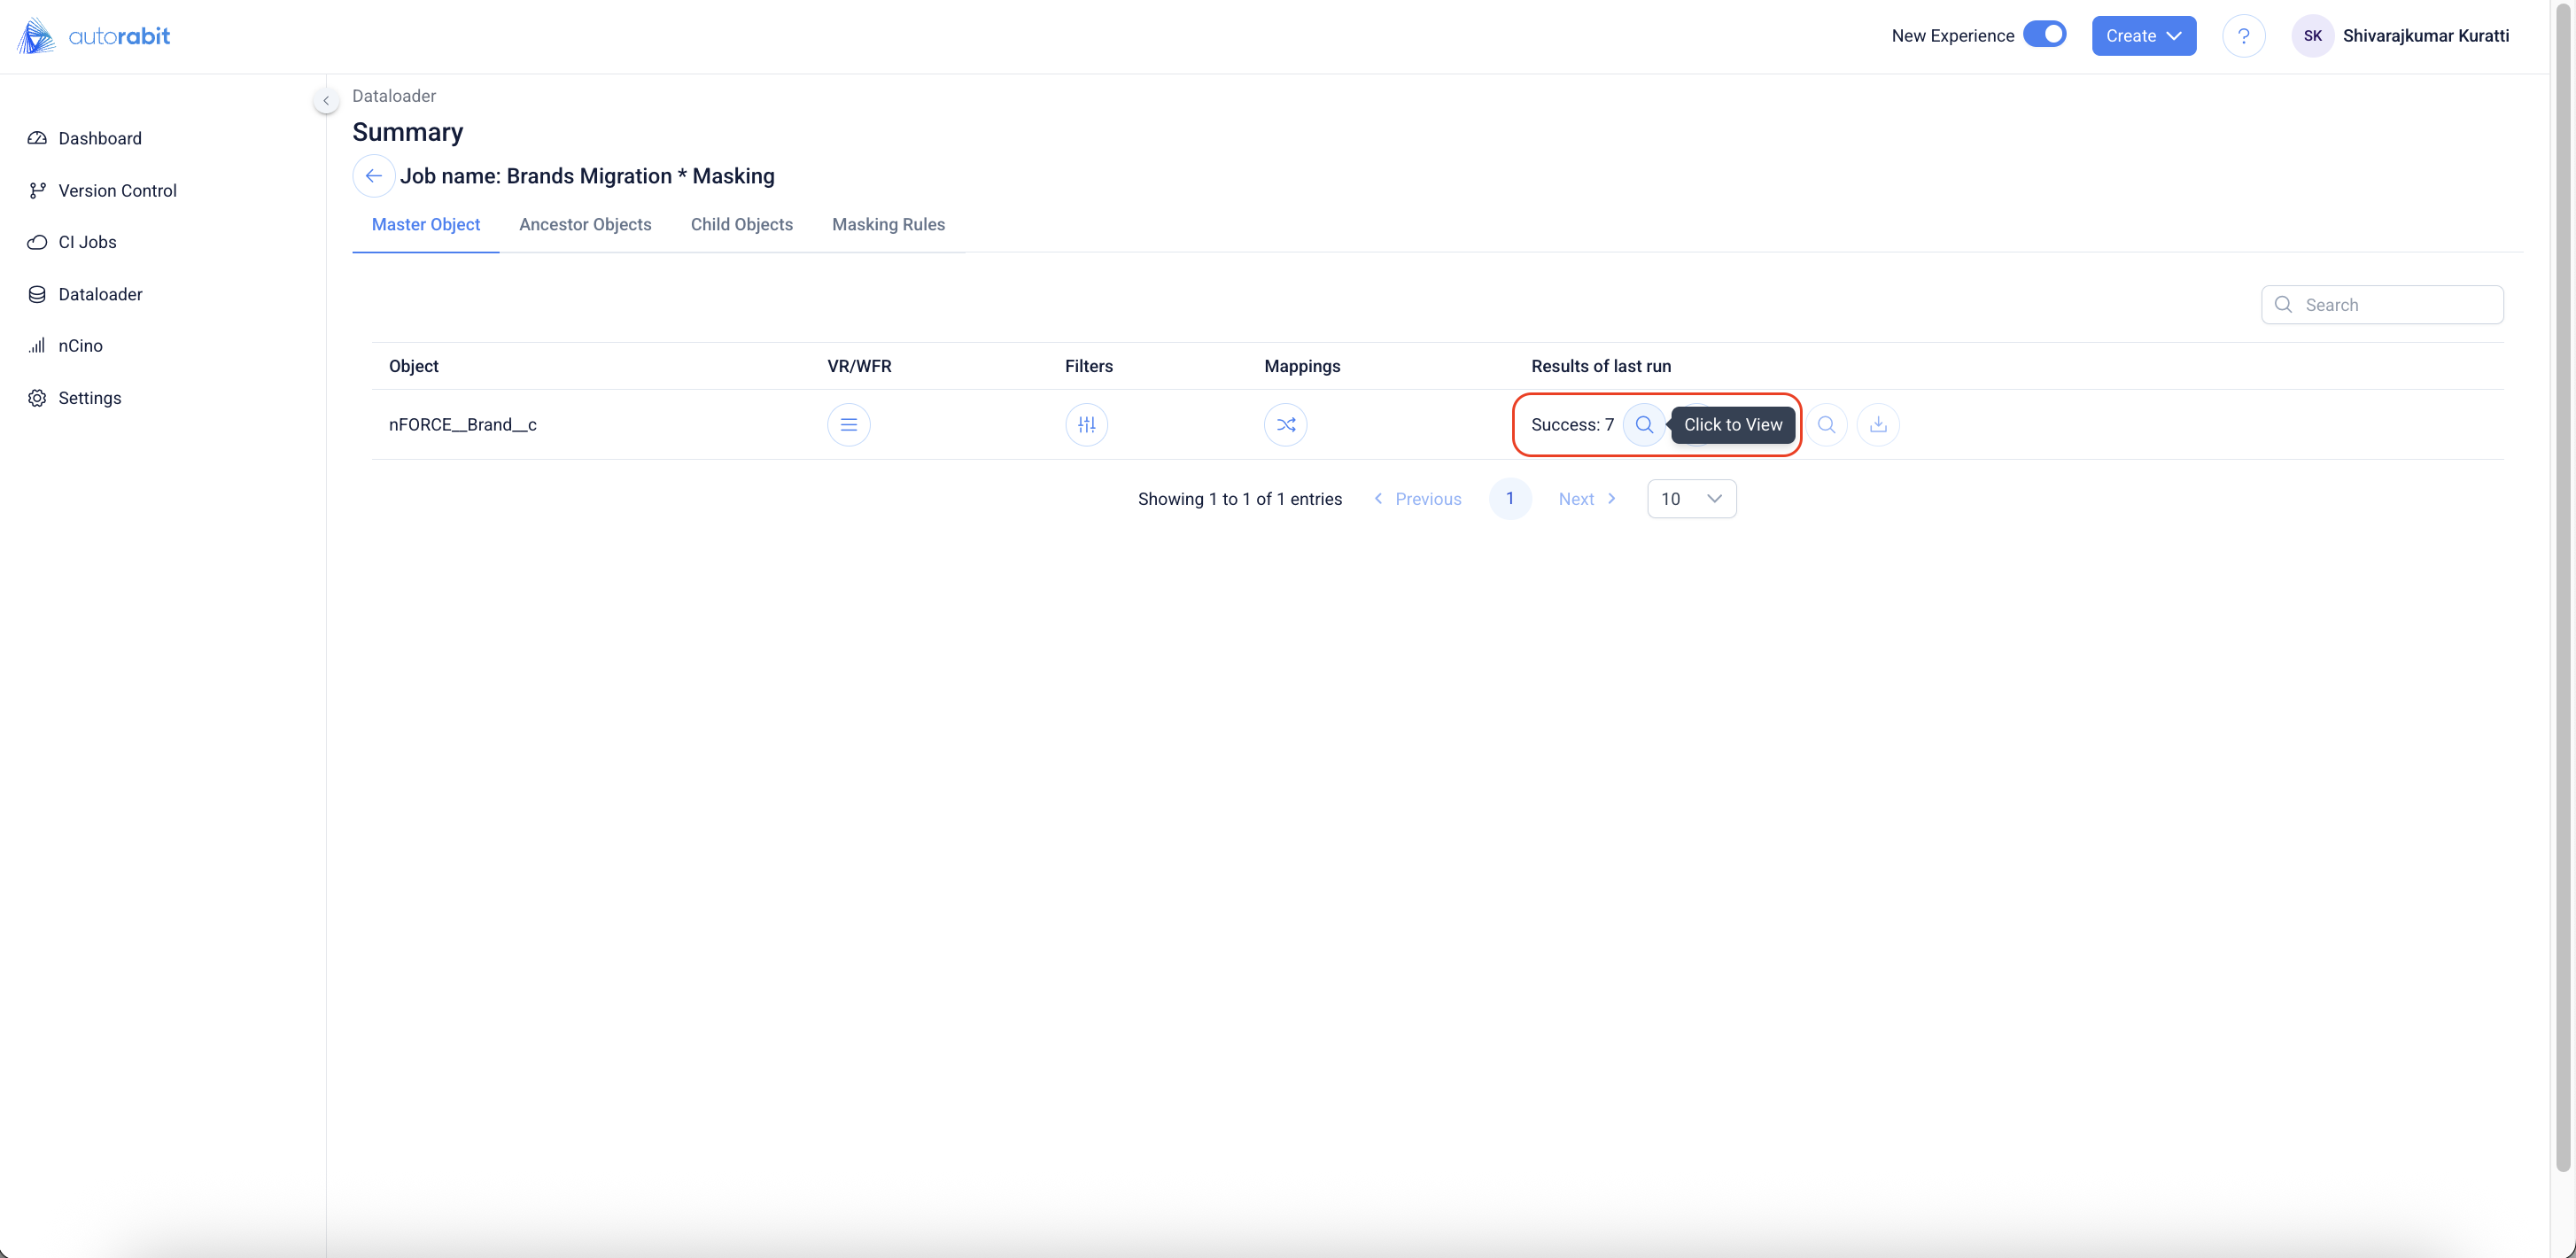
Task: Toggle the New Experience switch
Action: [2044, 35]
